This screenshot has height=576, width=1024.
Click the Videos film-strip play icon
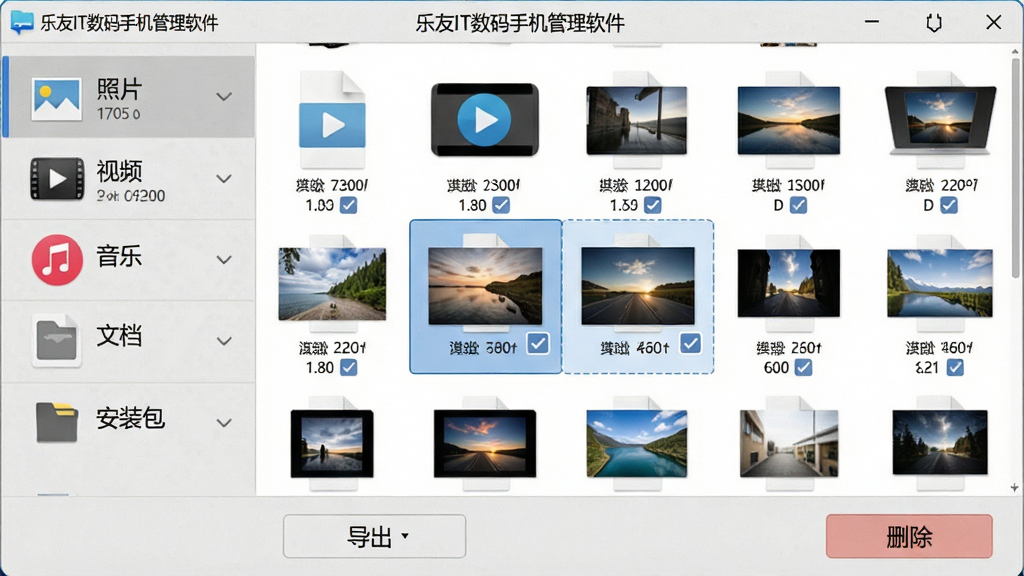pyautogui.click(x=57, y=178)
